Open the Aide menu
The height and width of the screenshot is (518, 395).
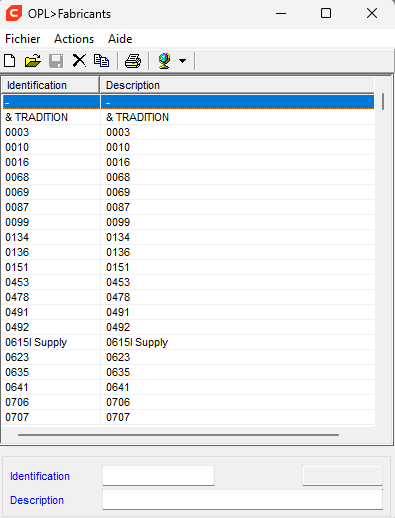click(120, 39)
